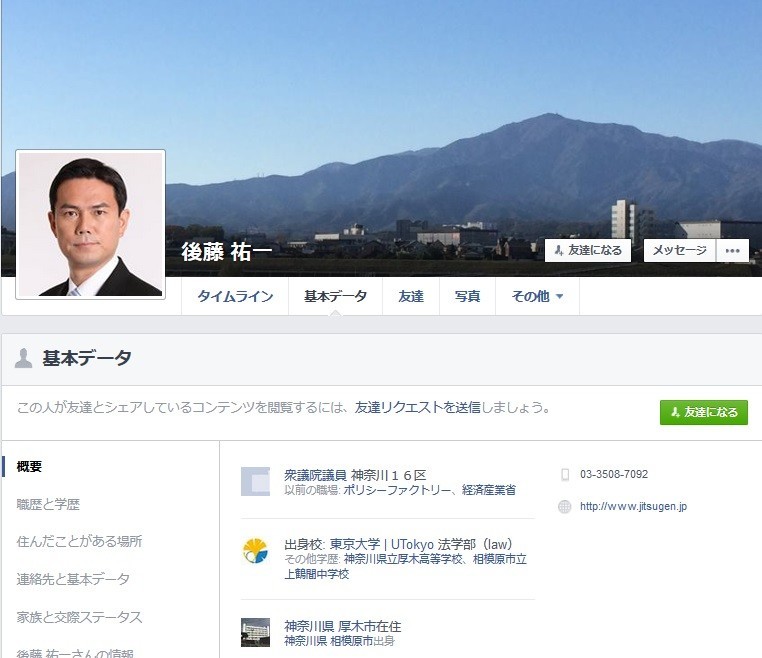Open the http://www.jitsugen.jp link
This screenshot has width=762, height=658.
[x=633, y=506]
